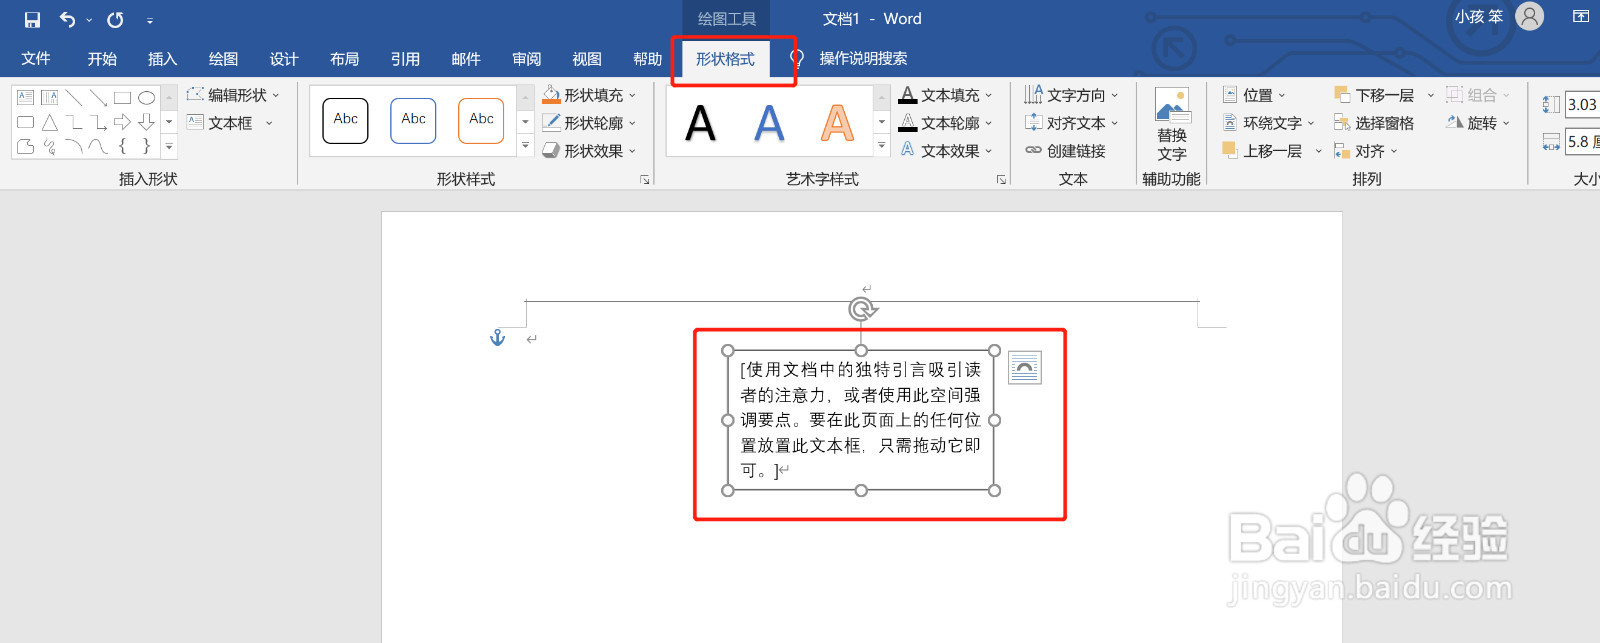Viewport: 1600px width, 643px height.
Task: Expand the shapes gallery more button
Action: 169,146
